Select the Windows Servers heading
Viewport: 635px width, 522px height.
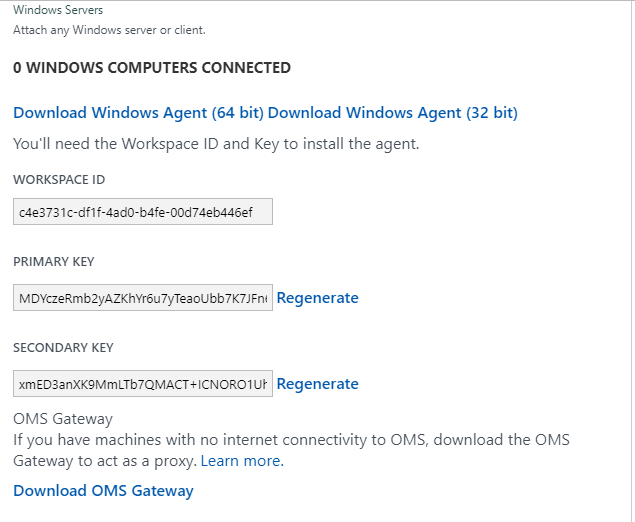click(x=58, y=10)
